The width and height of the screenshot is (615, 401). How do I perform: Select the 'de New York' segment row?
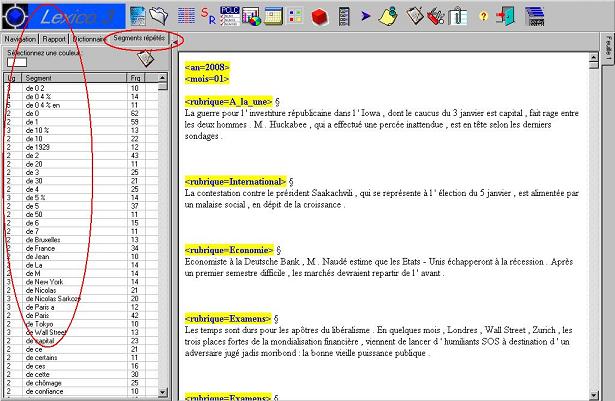coord(50,283)
